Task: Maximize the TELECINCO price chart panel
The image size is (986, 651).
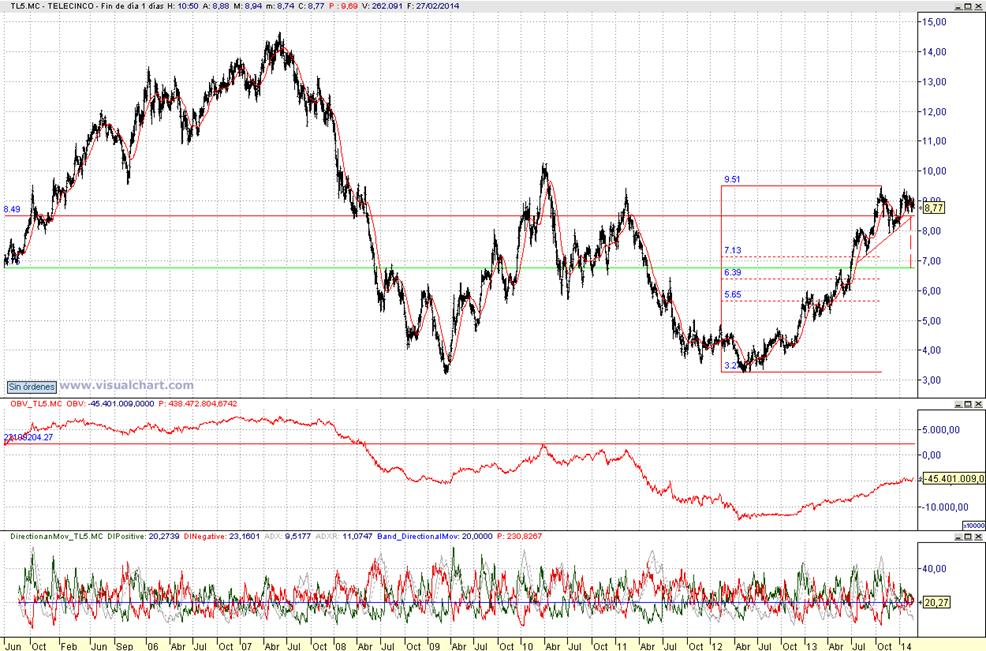Action: point(968,6)
